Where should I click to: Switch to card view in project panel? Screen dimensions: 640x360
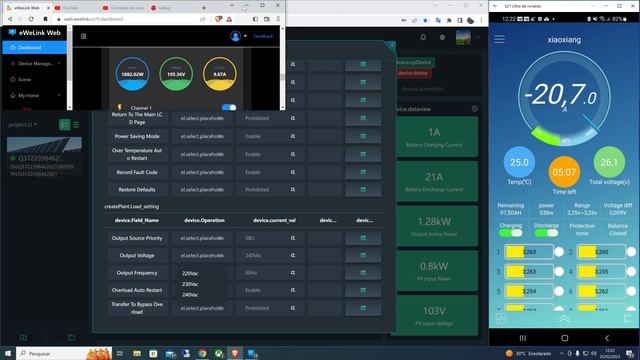click(64, 124)
